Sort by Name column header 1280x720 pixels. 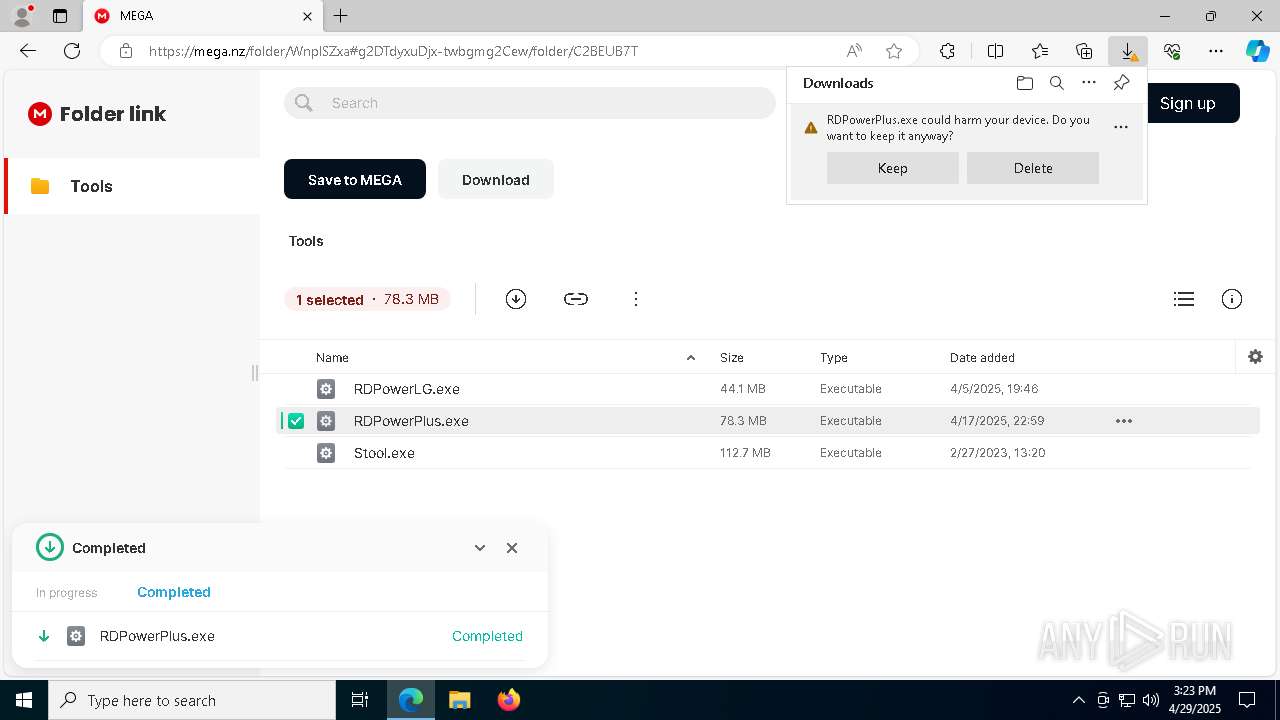click(x=332, y=358)
